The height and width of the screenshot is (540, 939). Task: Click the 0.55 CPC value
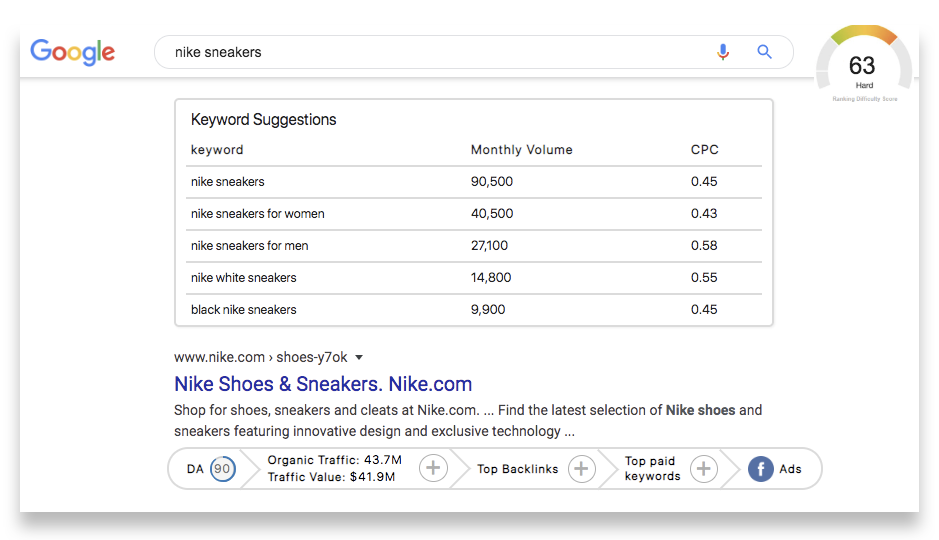[x=704, y=278]
